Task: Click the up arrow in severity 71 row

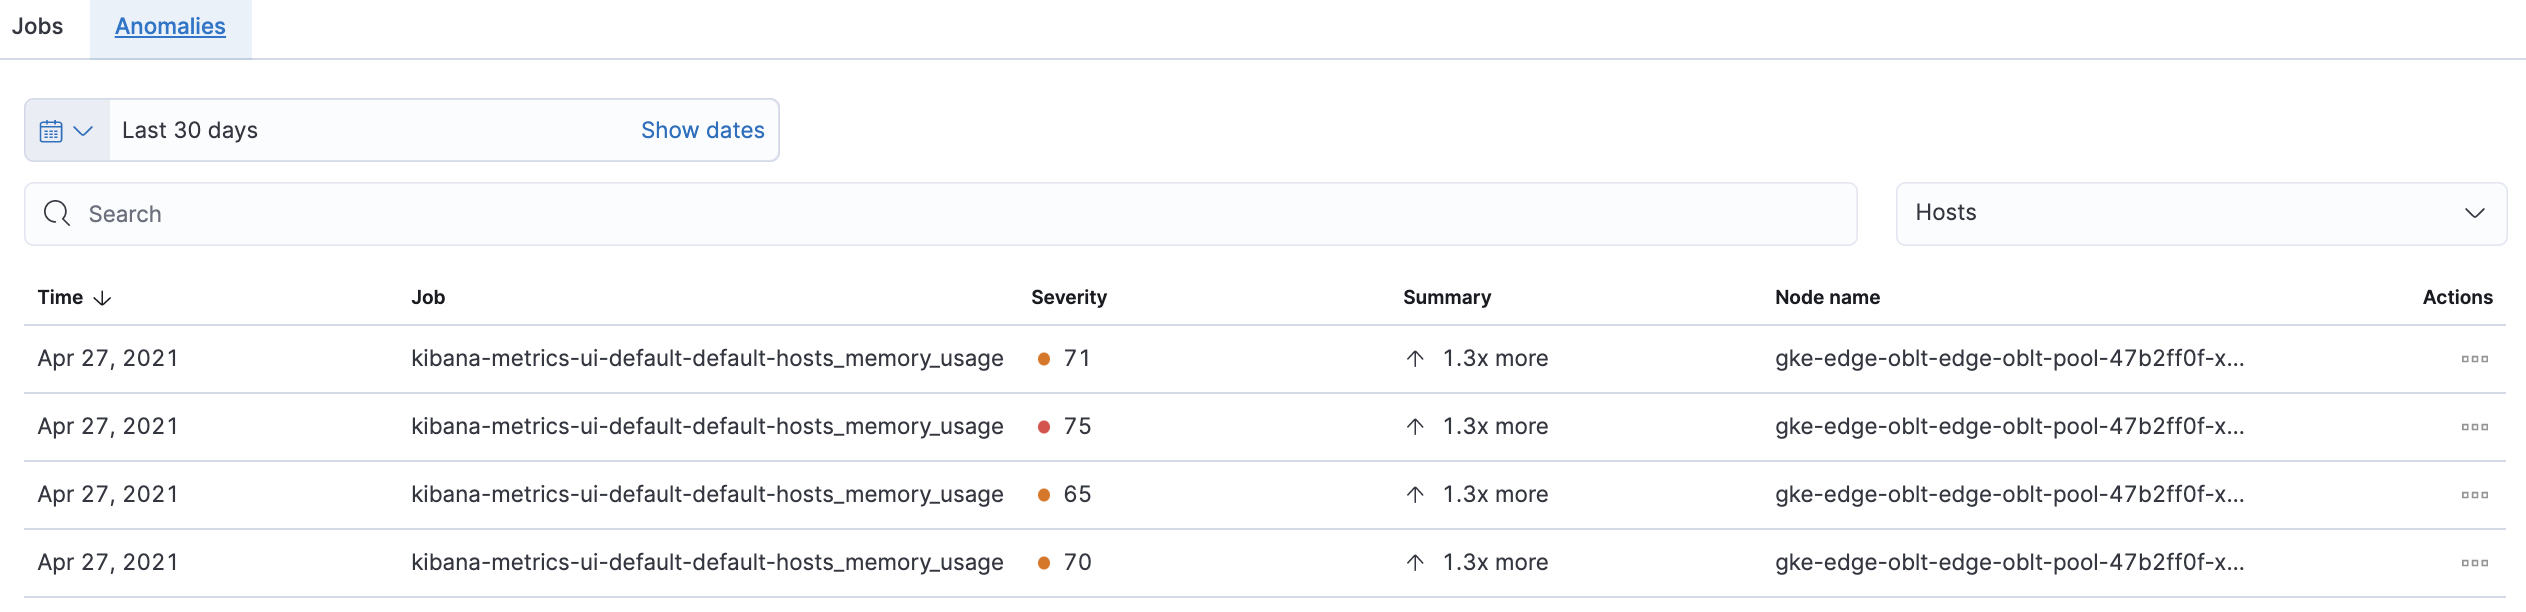Action: (x=1415, y=359)
